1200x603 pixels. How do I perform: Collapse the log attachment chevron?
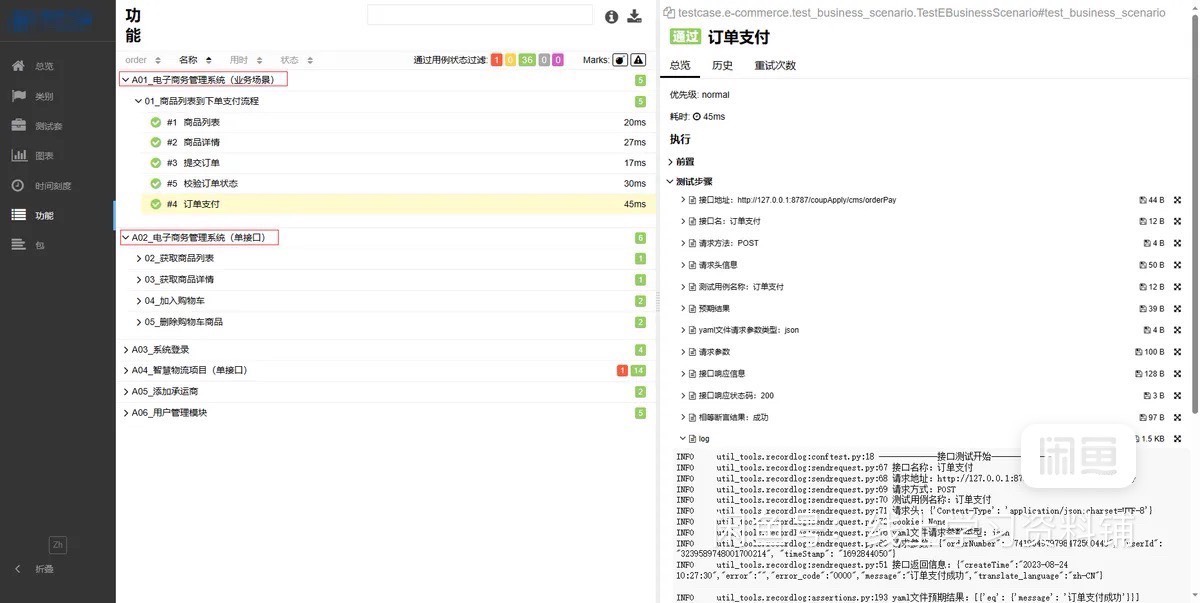683,439
